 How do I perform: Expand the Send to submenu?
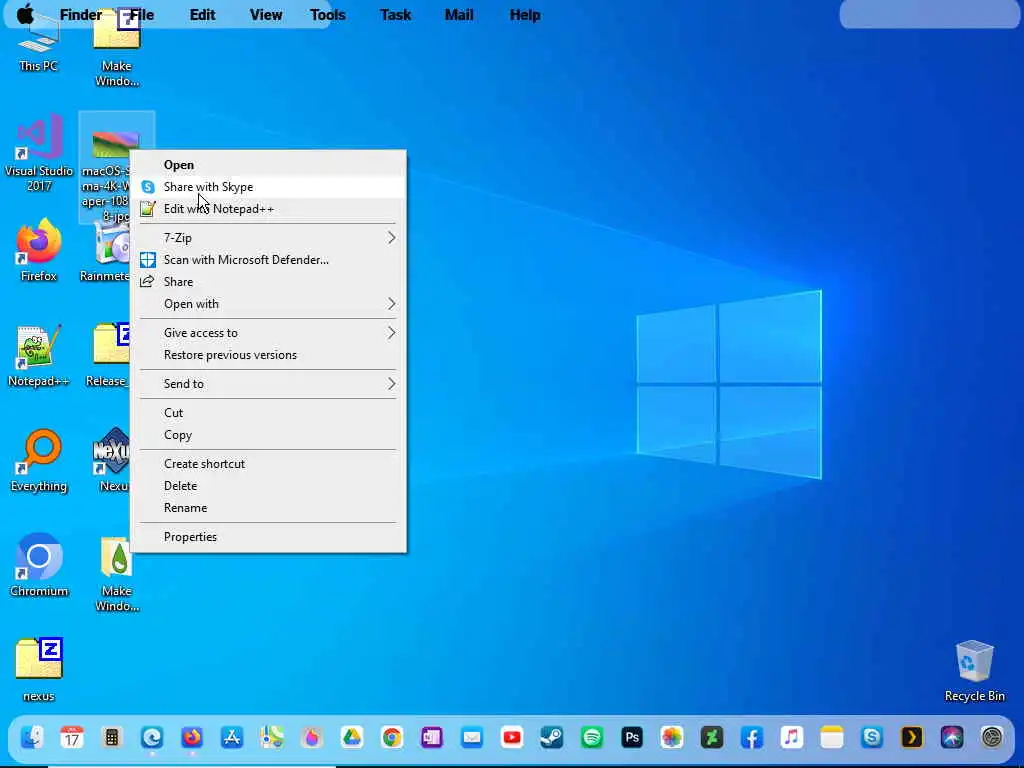(x=268, y=384)
